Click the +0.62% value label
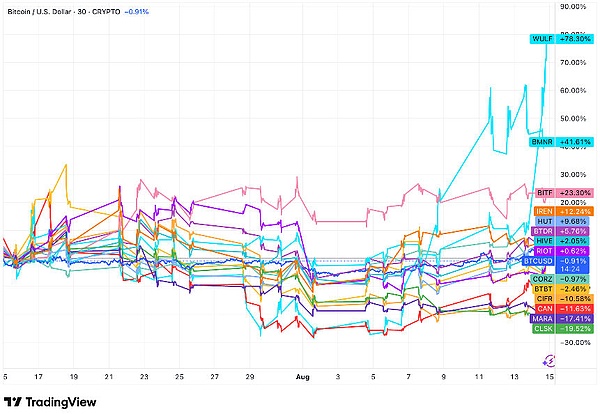This screenshot has width=600, height=414. point(572,251)
